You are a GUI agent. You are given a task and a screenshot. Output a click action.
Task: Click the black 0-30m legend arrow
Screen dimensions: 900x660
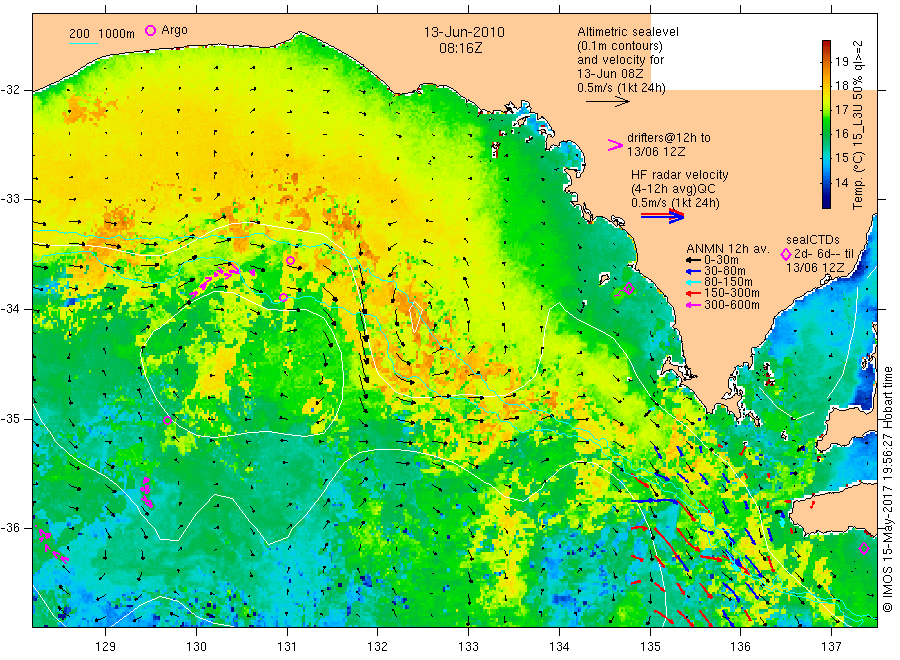693,260
